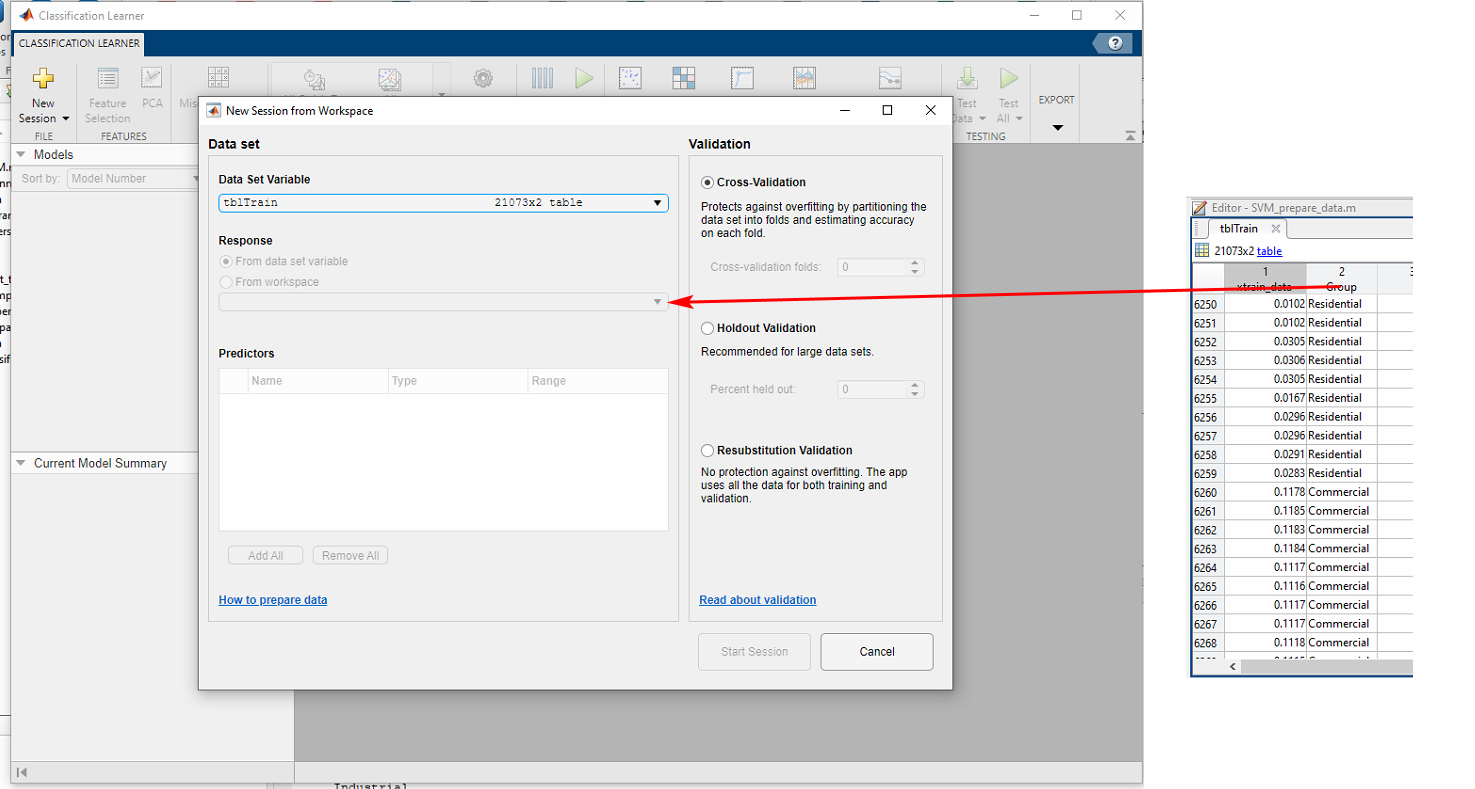Click the Test Data download icon
The width and height of the screenshot is (1475, 789).
coord(967,79)
